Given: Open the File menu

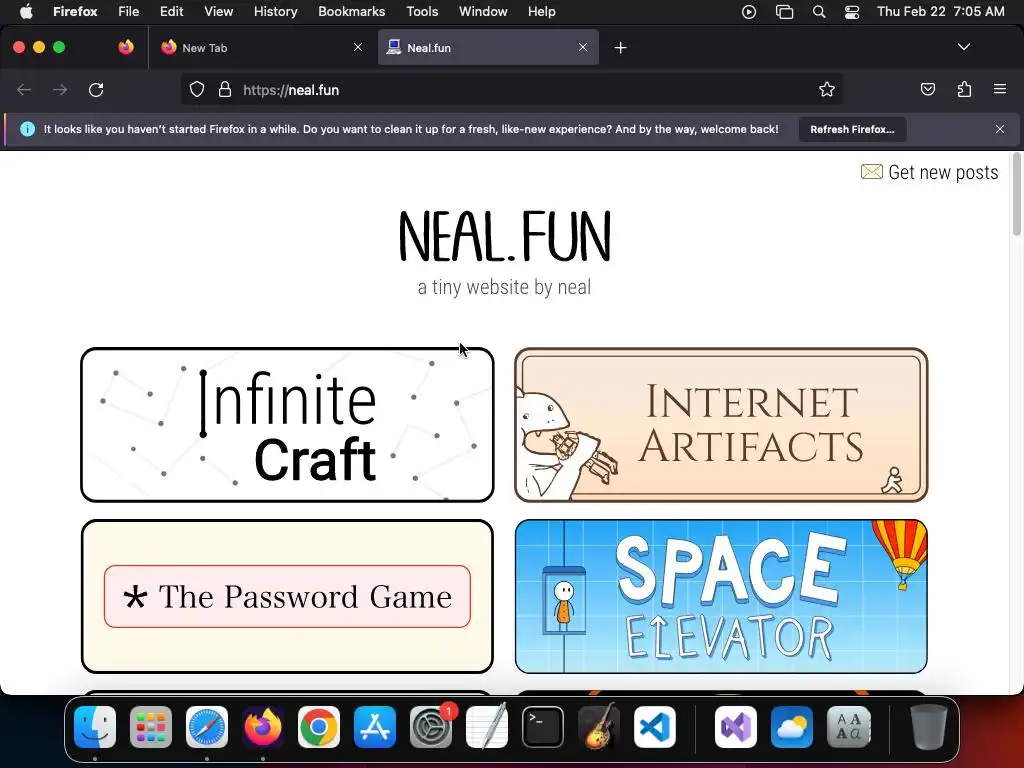Looking at the screenshot, I should pos(129,11).
